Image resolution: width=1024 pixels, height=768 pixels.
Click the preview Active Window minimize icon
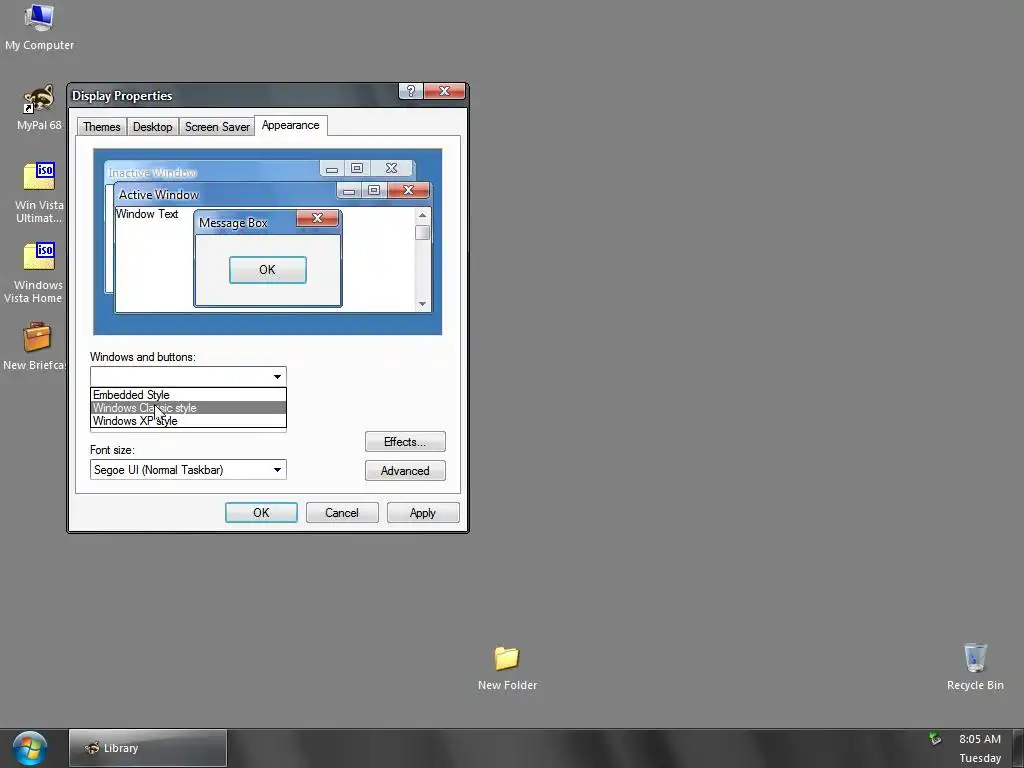point(349,190)
